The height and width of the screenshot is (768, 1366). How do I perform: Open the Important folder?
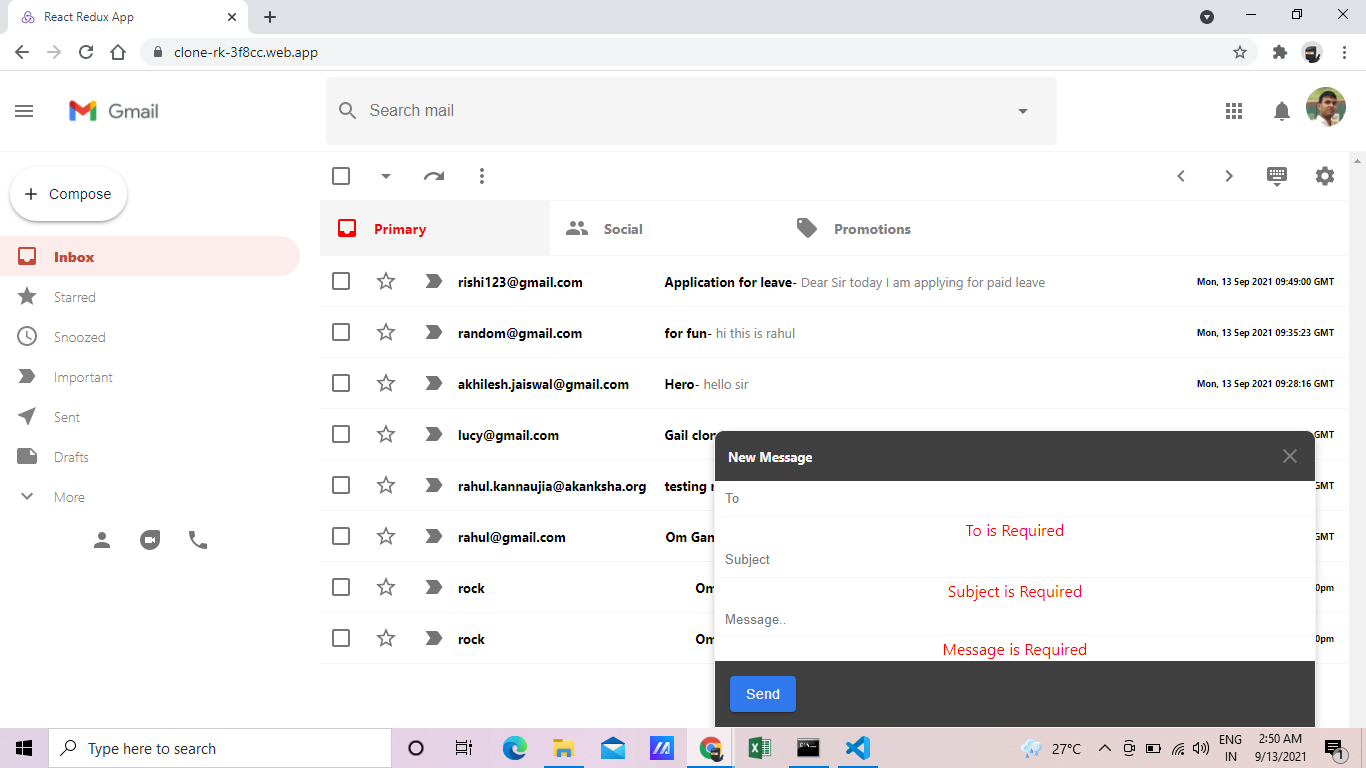tap(150, 377)
